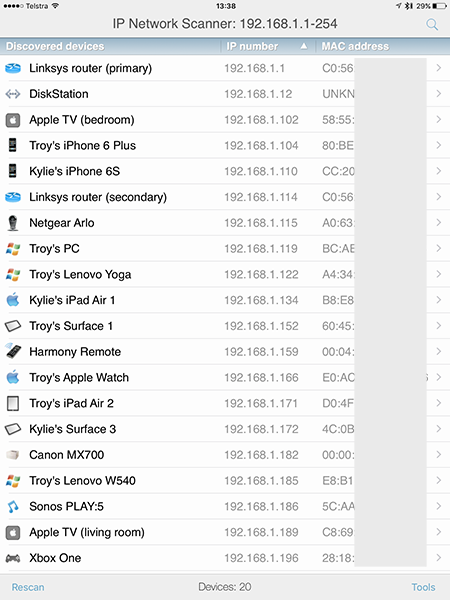This screenshot has height=600, width=450.
Task: Click IP address 192.168.1.159
Action: tap(261, 352)
